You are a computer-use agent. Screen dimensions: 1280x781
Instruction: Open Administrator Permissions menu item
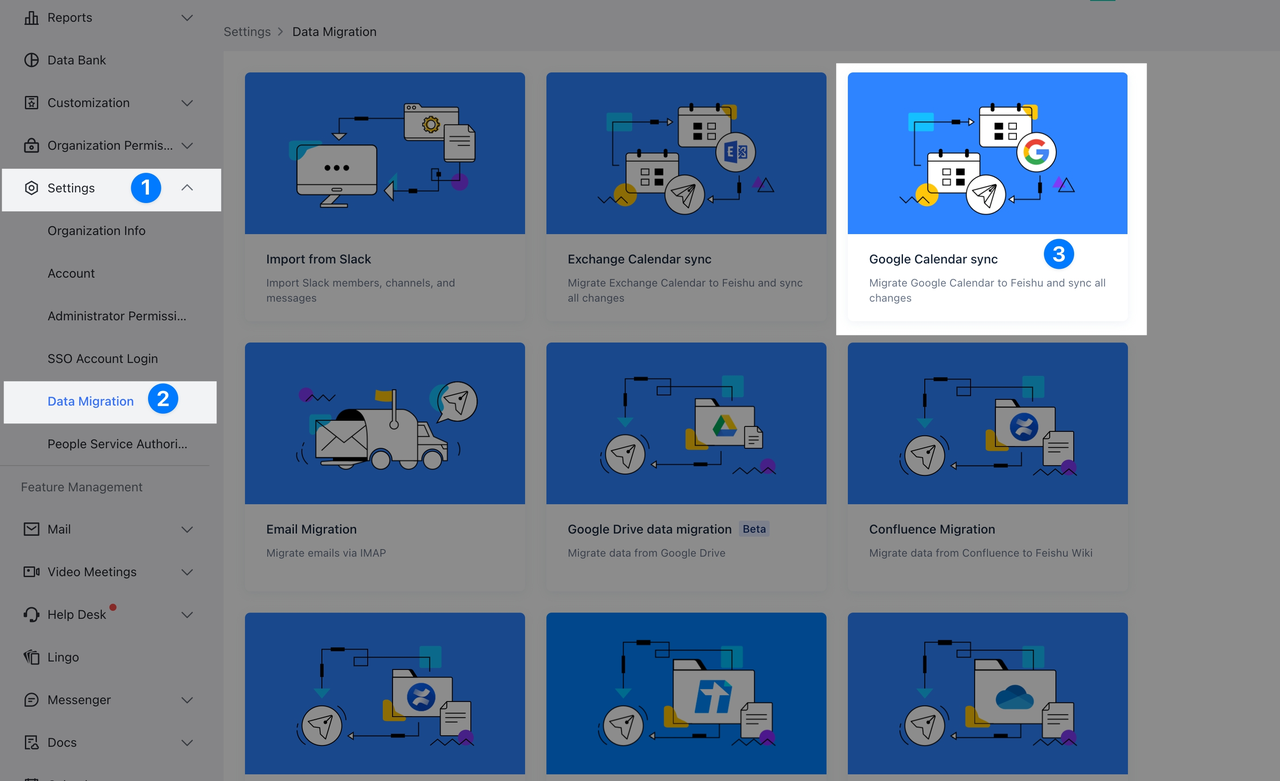[x=116, y=316]
